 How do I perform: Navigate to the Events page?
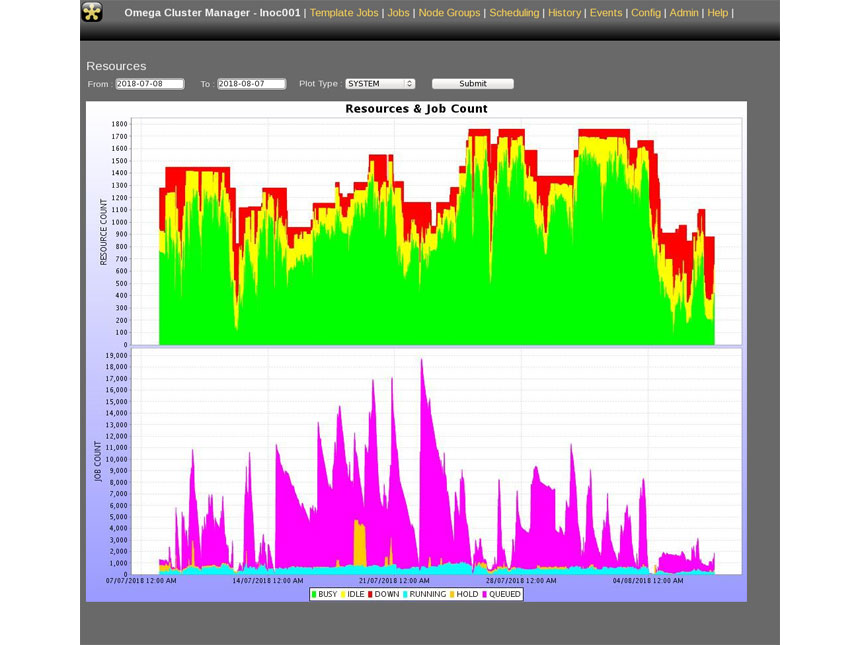pos(607,13)
